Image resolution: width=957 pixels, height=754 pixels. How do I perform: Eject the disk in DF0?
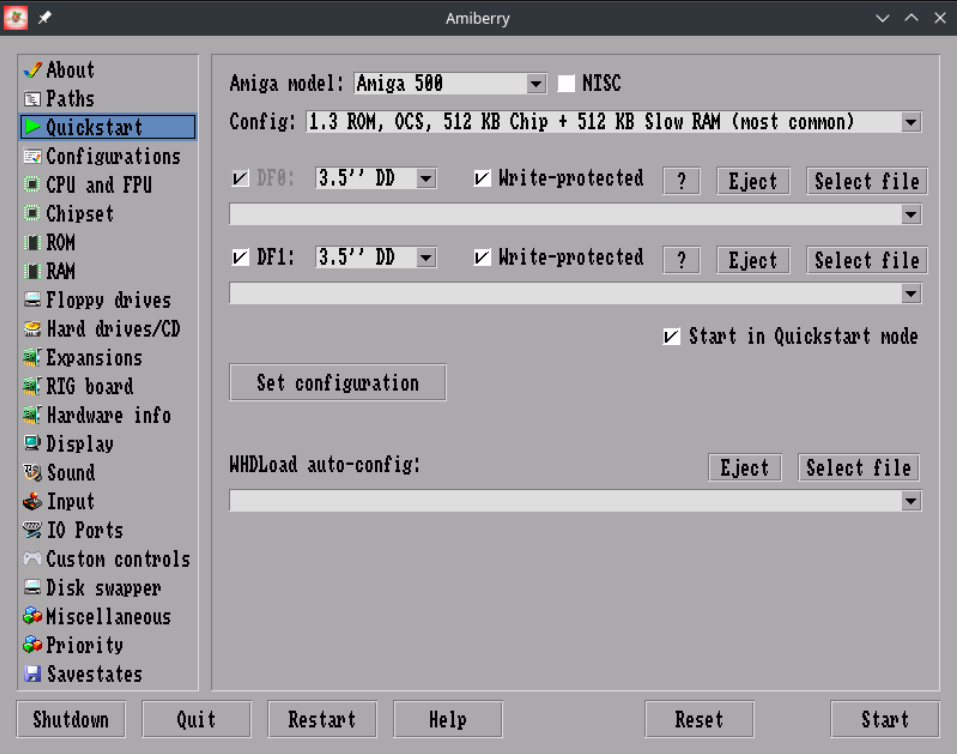pyautogui.click(x=753, y=181)
